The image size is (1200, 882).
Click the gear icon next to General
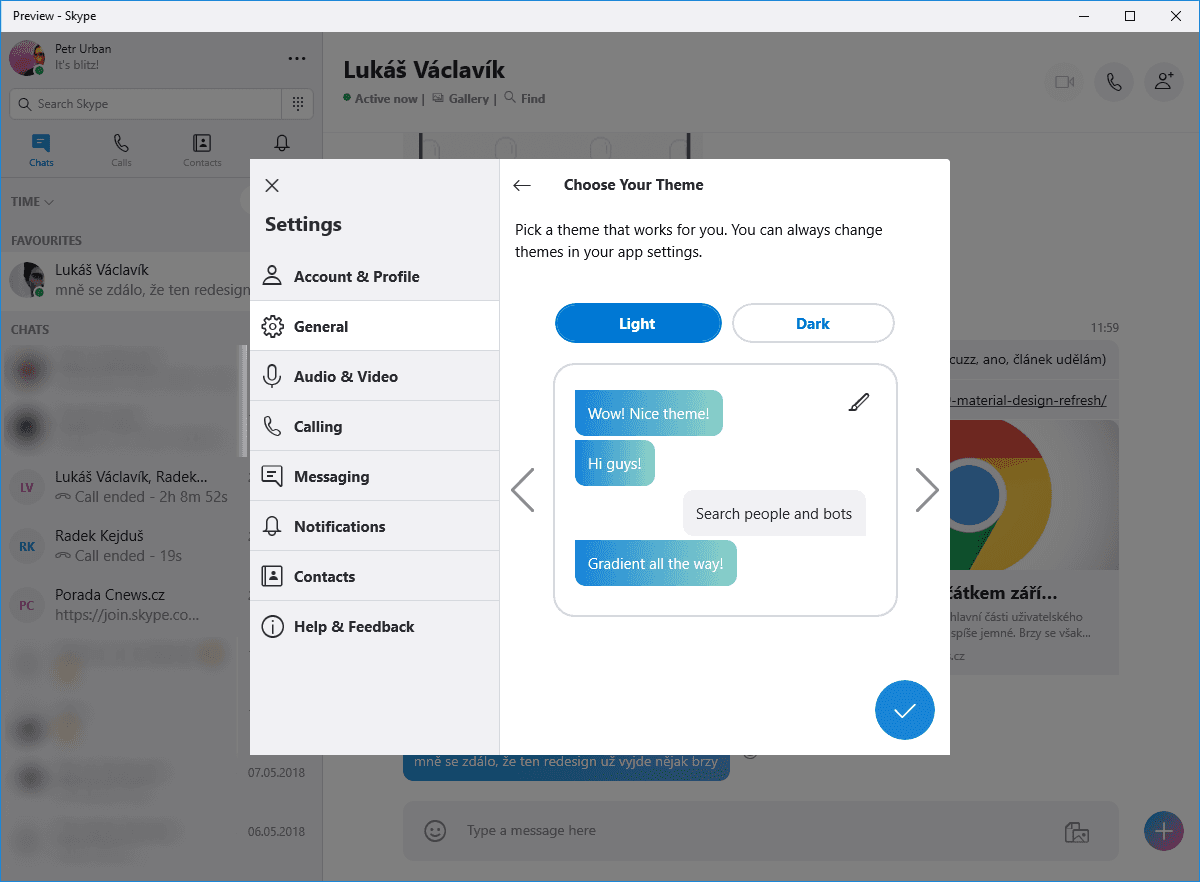tap(272, 326)
